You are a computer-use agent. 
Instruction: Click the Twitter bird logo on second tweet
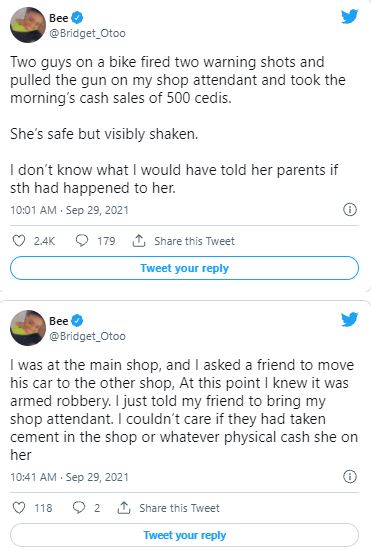(x=350, y=319)
